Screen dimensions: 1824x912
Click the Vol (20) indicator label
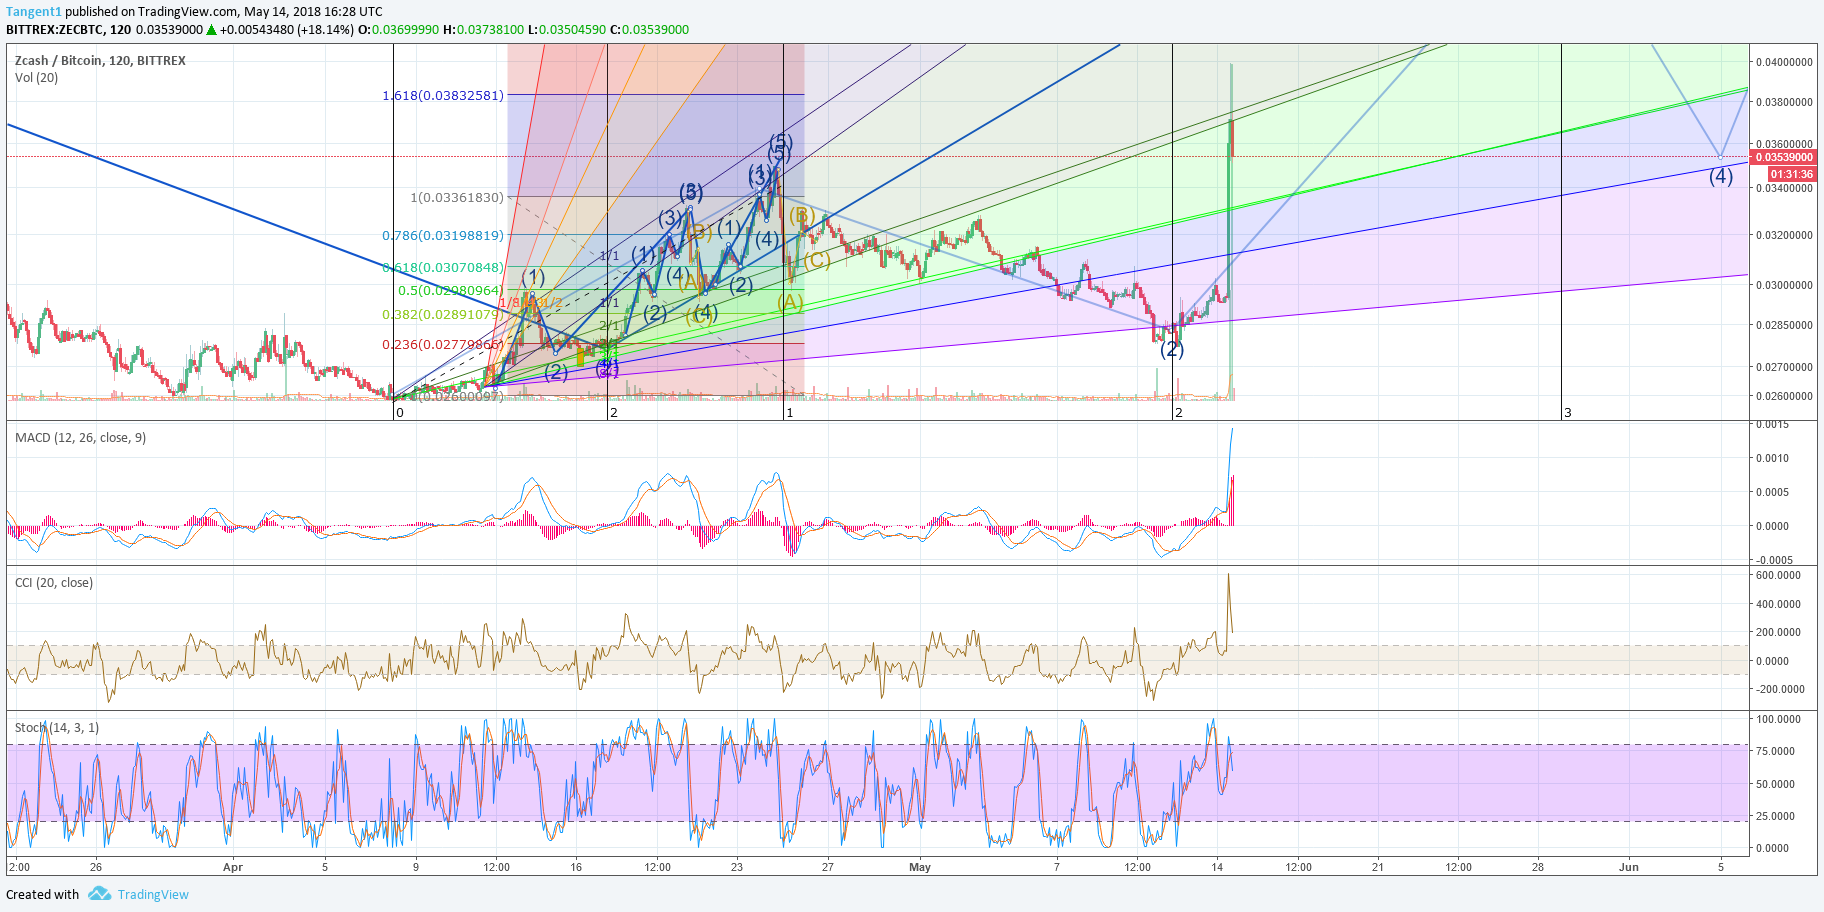click(x=36, y=77)
